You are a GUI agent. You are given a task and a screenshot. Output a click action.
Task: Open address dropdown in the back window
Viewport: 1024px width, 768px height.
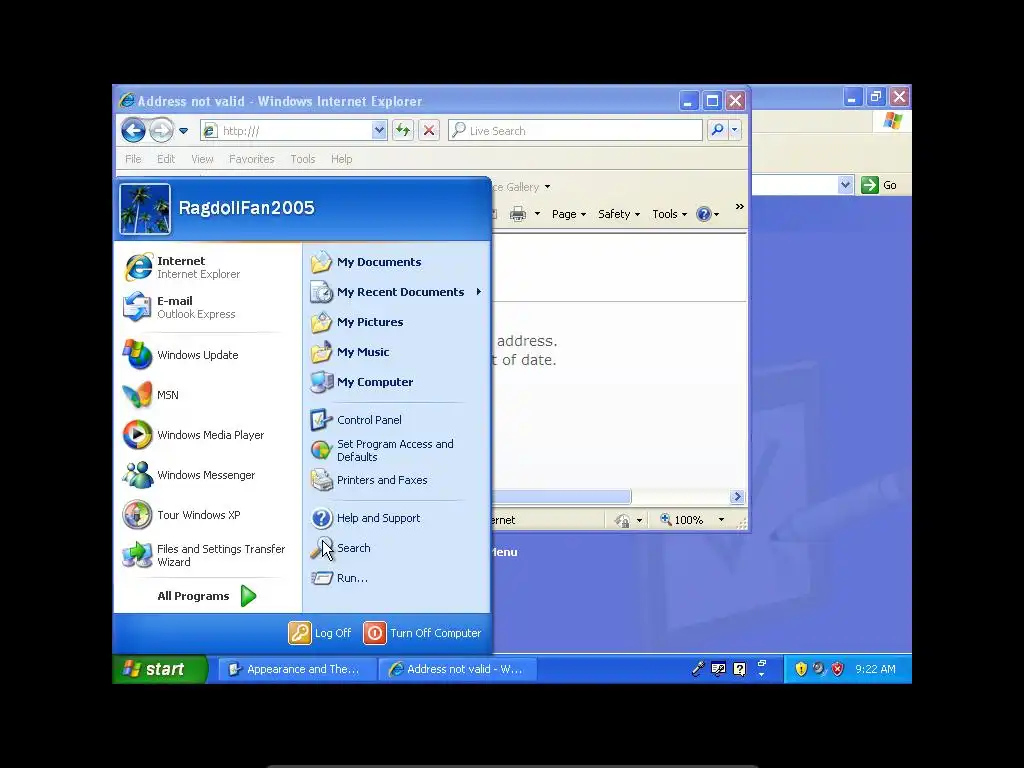click(x=846, y=185)
